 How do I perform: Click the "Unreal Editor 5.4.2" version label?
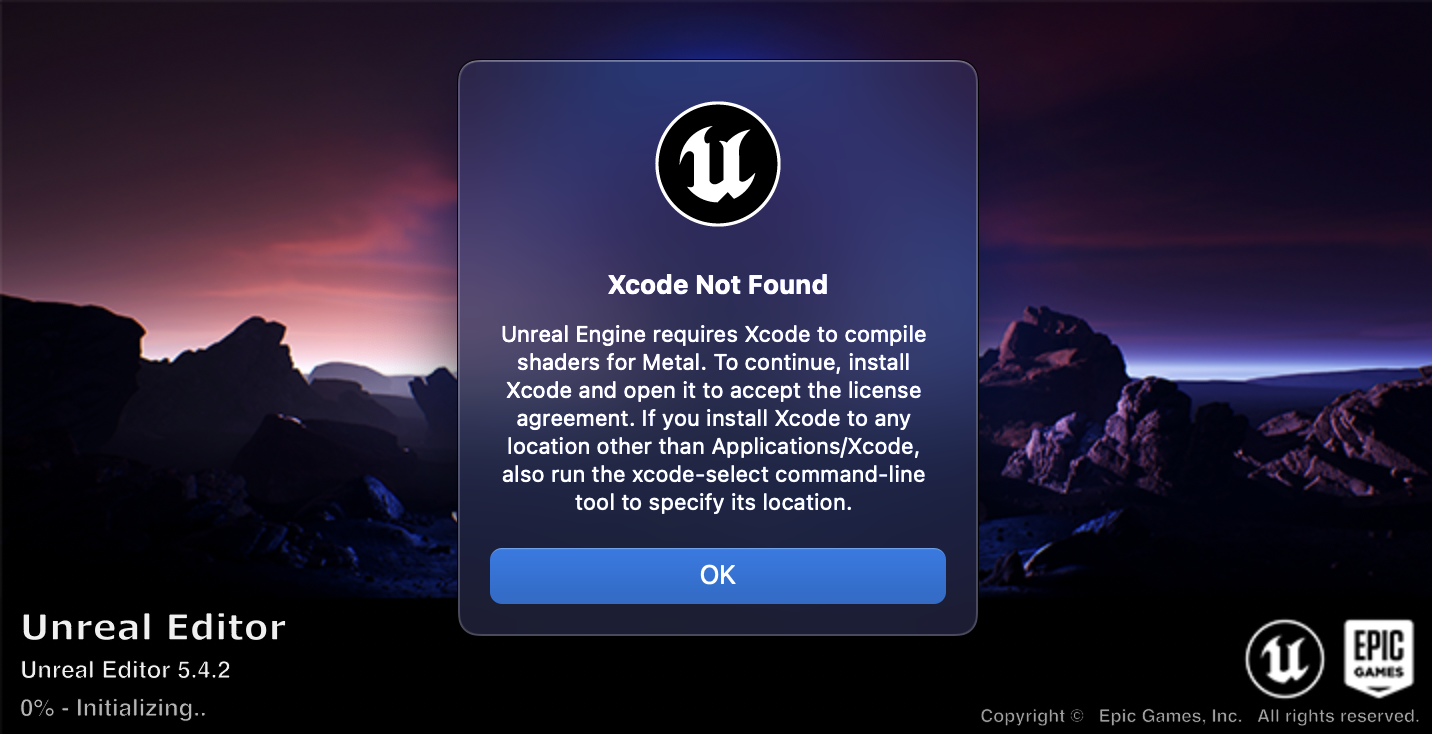pos(126,670)
